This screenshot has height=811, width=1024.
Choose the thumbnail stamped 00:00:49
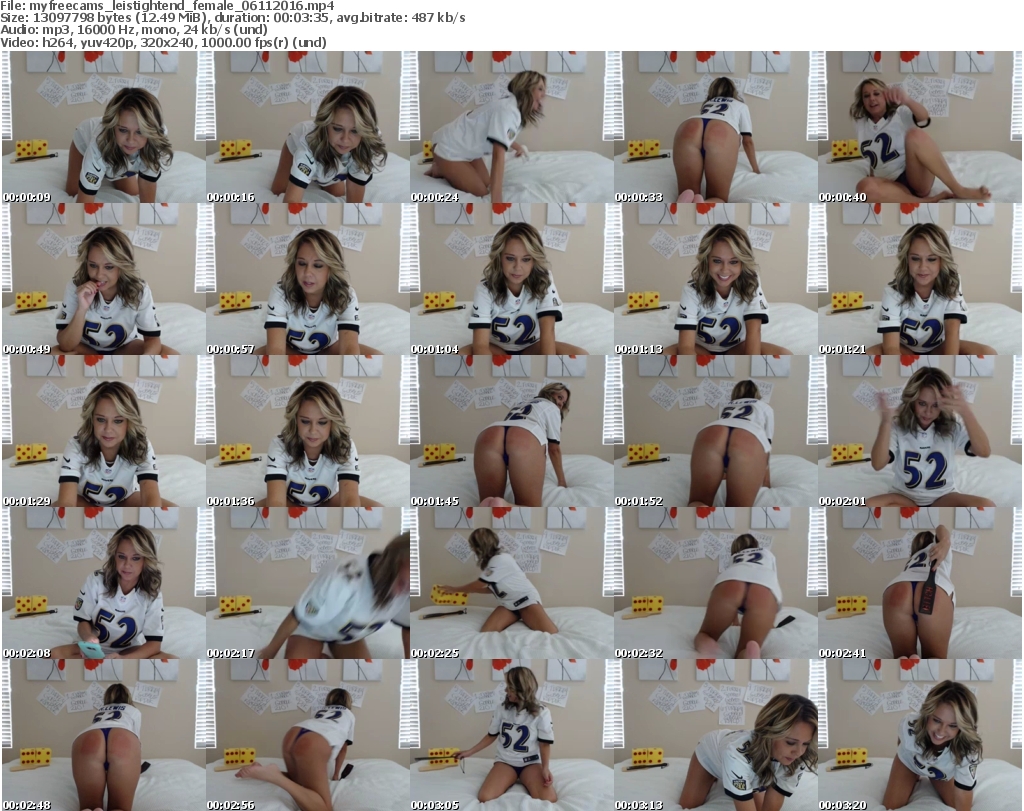104,279
